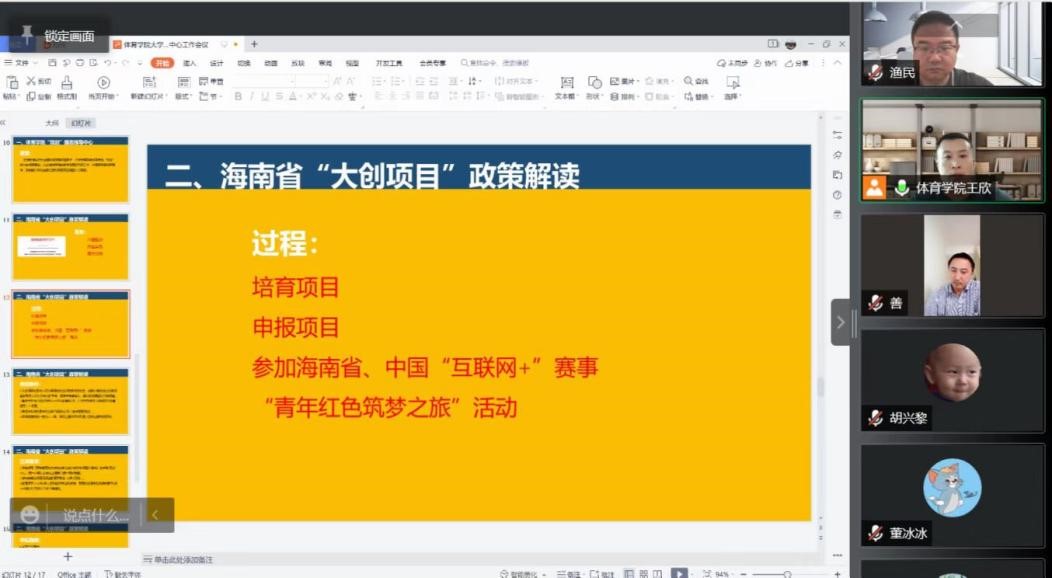The image size is (1052, 578).
Task: Toggle italic formatting button
Action: pyautogui.click(x=252, y=97)
